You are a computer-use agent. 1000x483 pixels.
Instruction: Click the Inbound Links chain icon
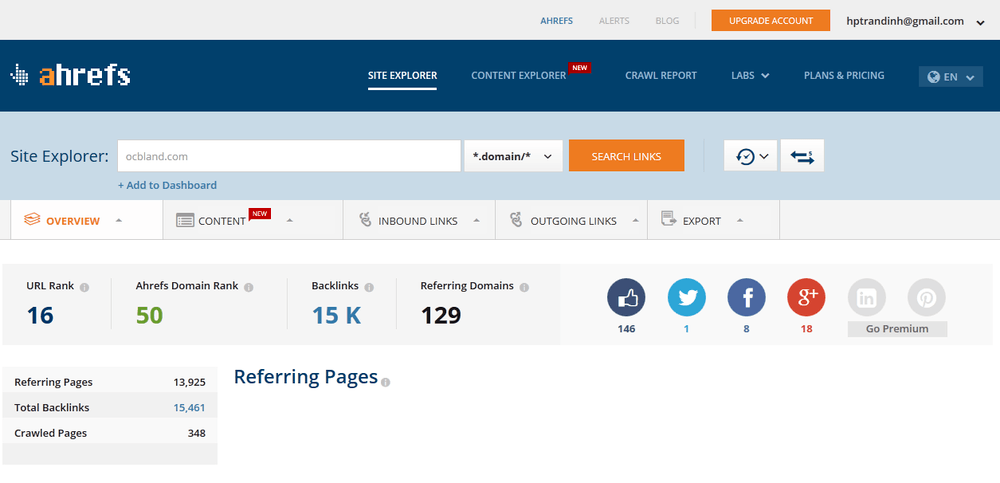365,220
